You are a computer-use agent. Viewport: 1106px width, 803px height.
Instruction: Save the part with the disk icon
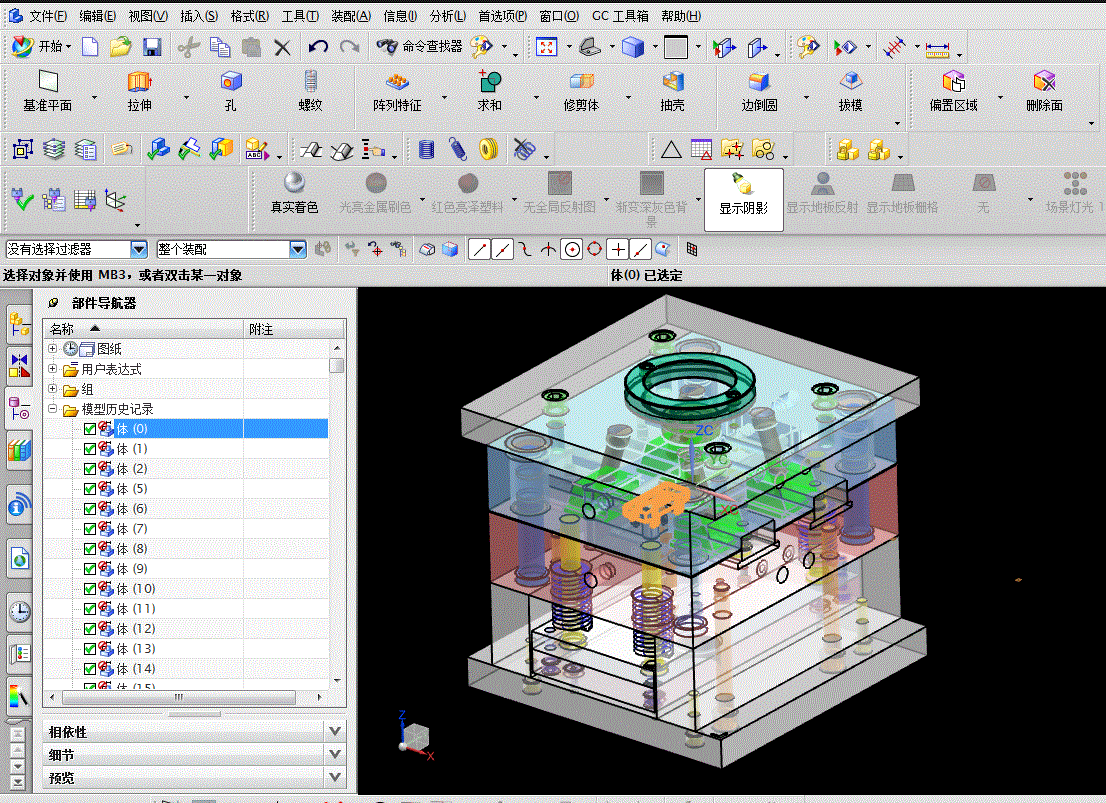(x=152, y=47)
